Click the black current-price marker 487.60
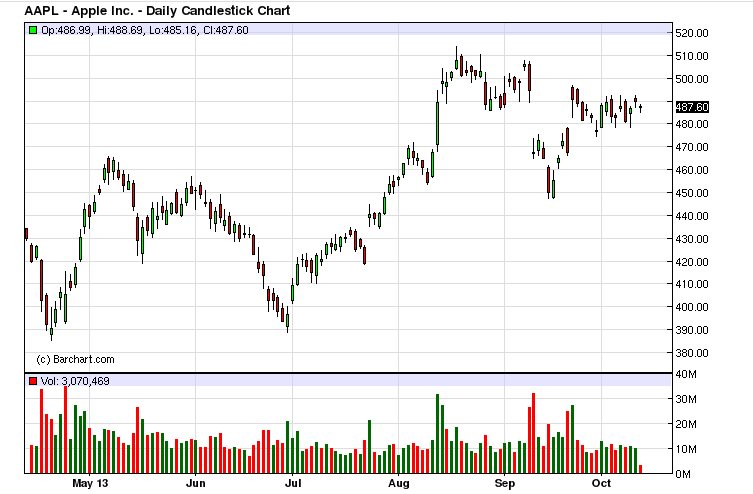 coord(692,107)
